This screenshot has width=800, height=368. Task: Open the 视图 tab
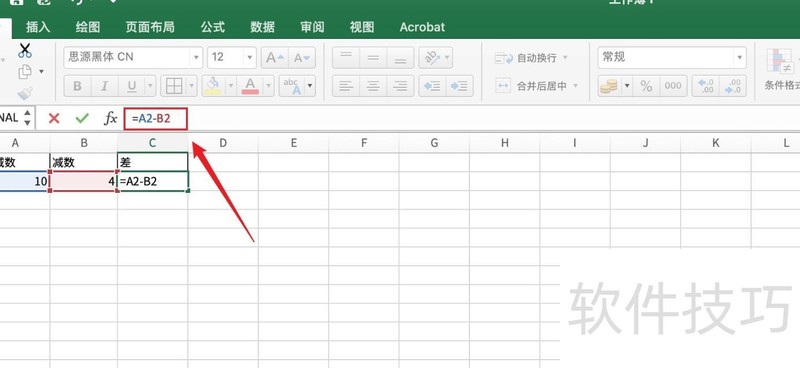(x=362, y=27)
